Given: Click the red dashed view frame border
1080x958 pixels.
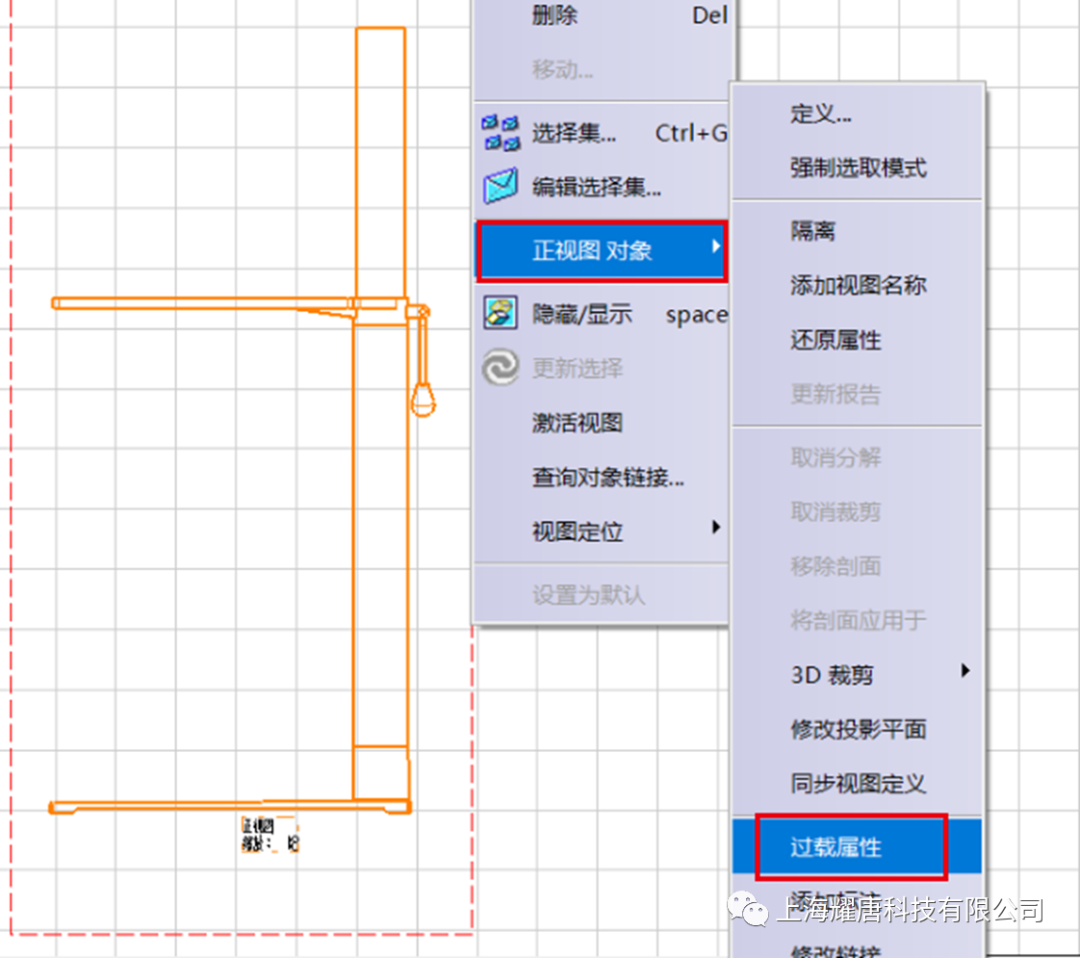Looking at the screenshot, I should pyautogui.click(x=10, y=500).
